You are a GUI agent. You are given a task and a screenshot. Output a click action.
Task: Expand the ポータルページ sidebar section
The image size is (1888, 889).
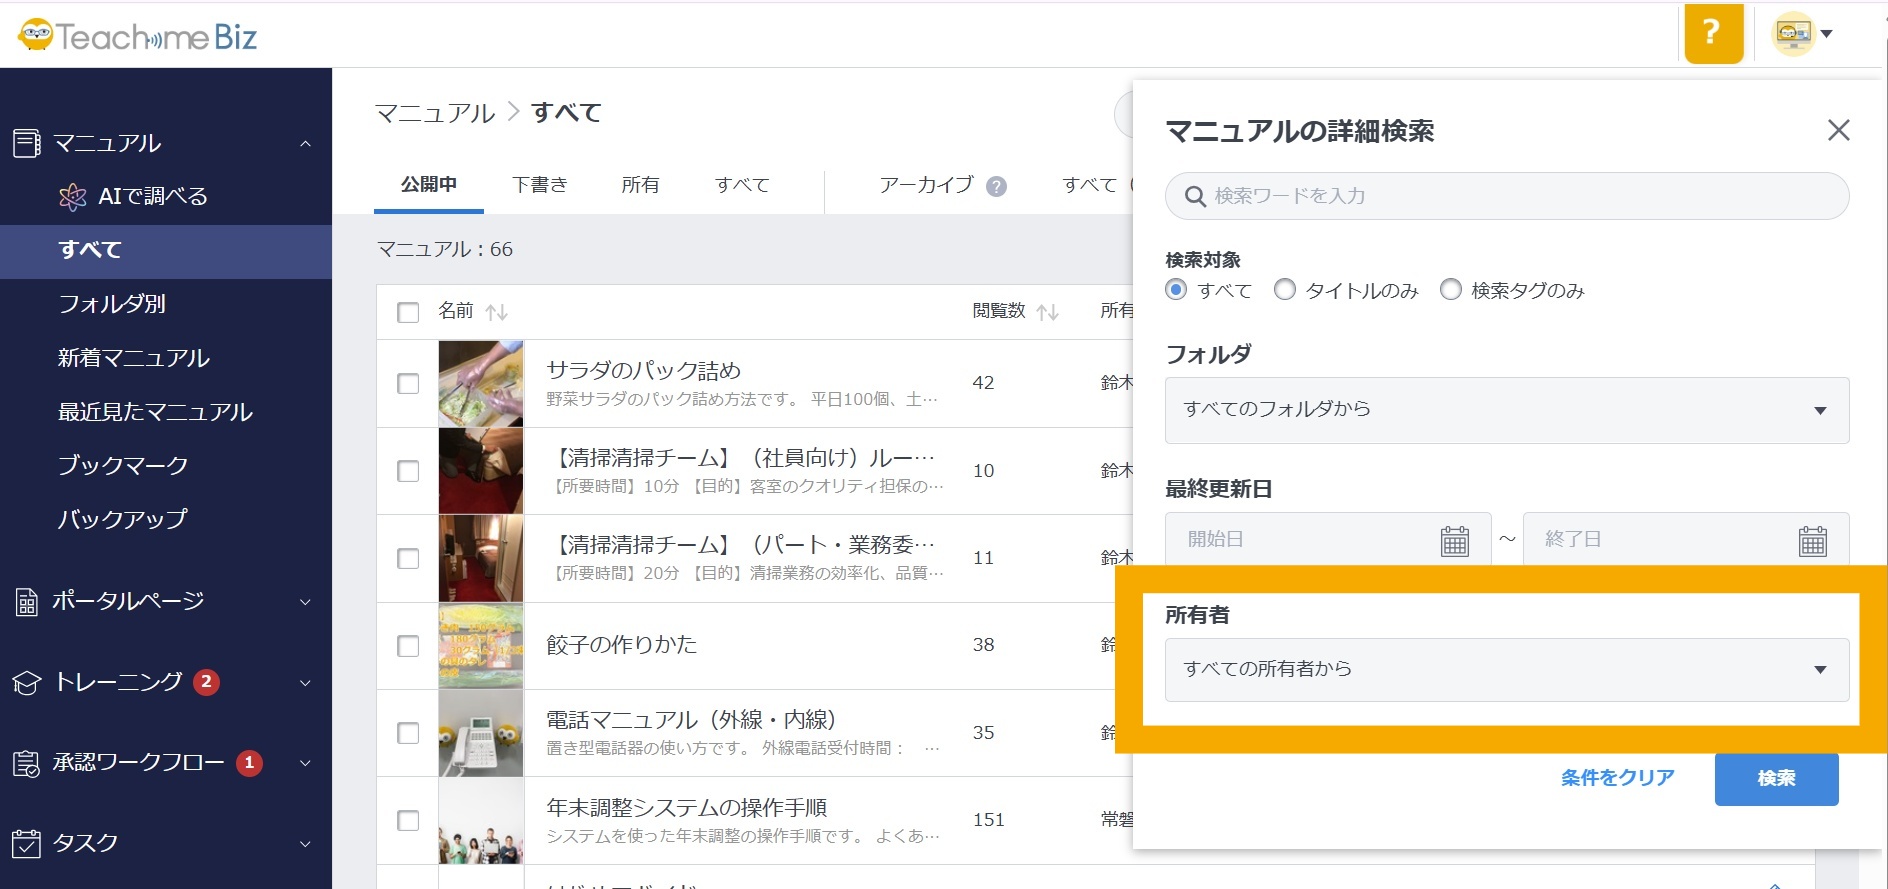click(305, 602)
